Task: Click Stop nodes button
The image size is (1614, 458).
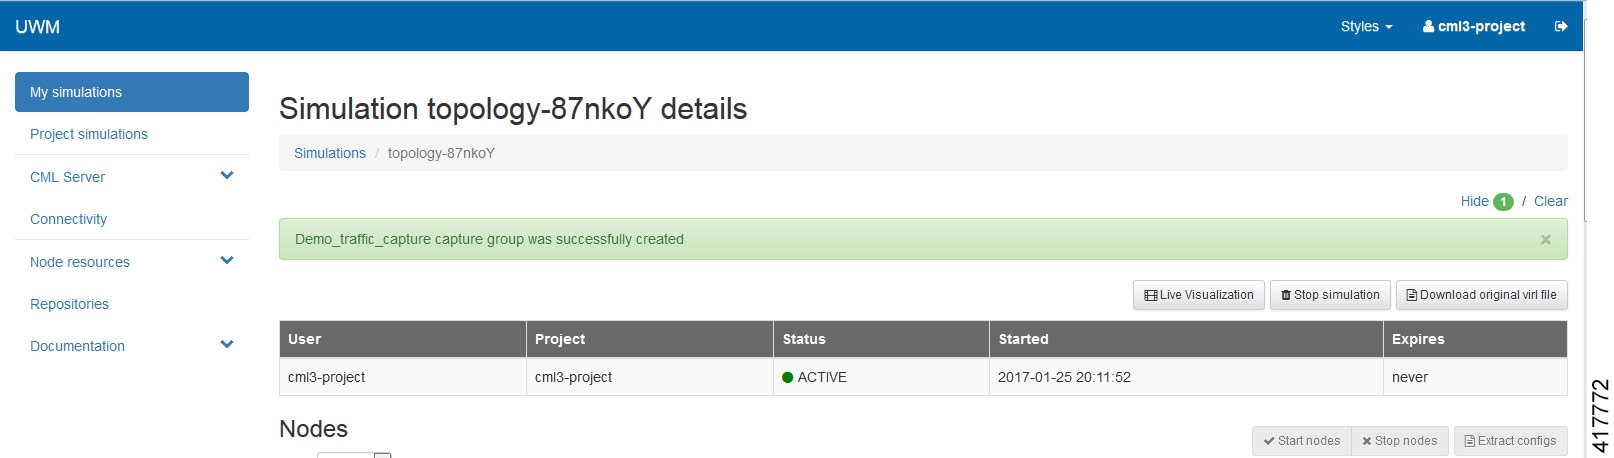Action: click(1399, 441)
